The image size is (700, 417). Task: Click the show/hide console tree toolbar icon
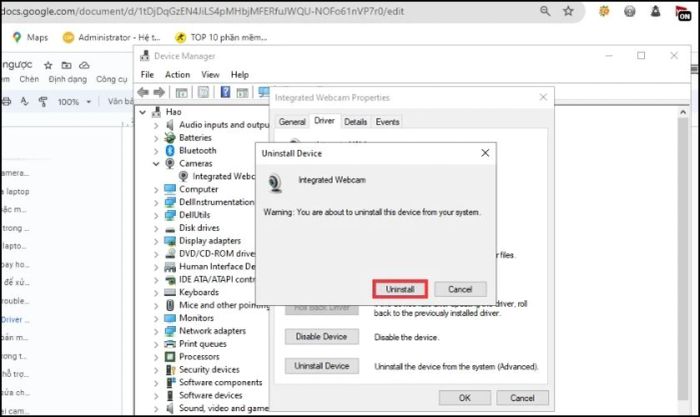point(181,93)
